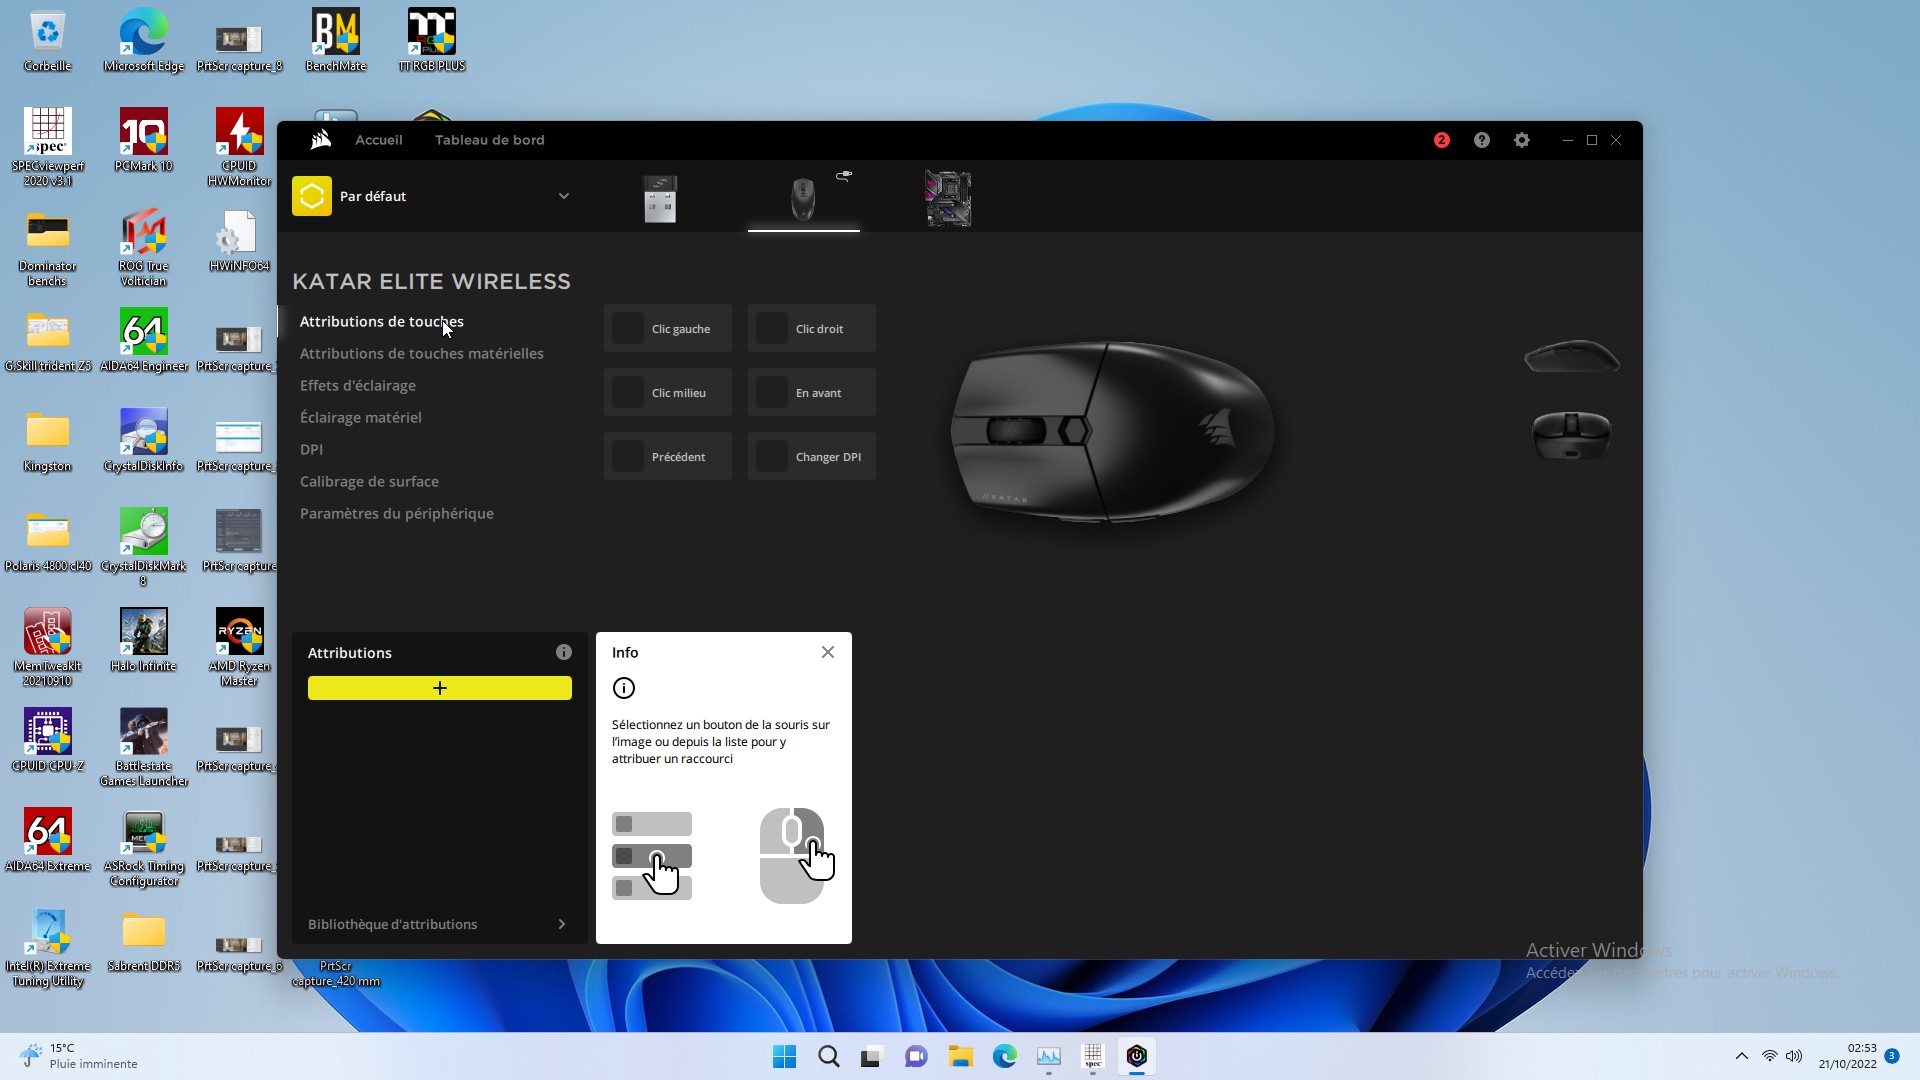The height and width of the screenshot is (1080, 1920).
Task: Expand Bibliothèque d'attributions
Action: tap(440, 924)
